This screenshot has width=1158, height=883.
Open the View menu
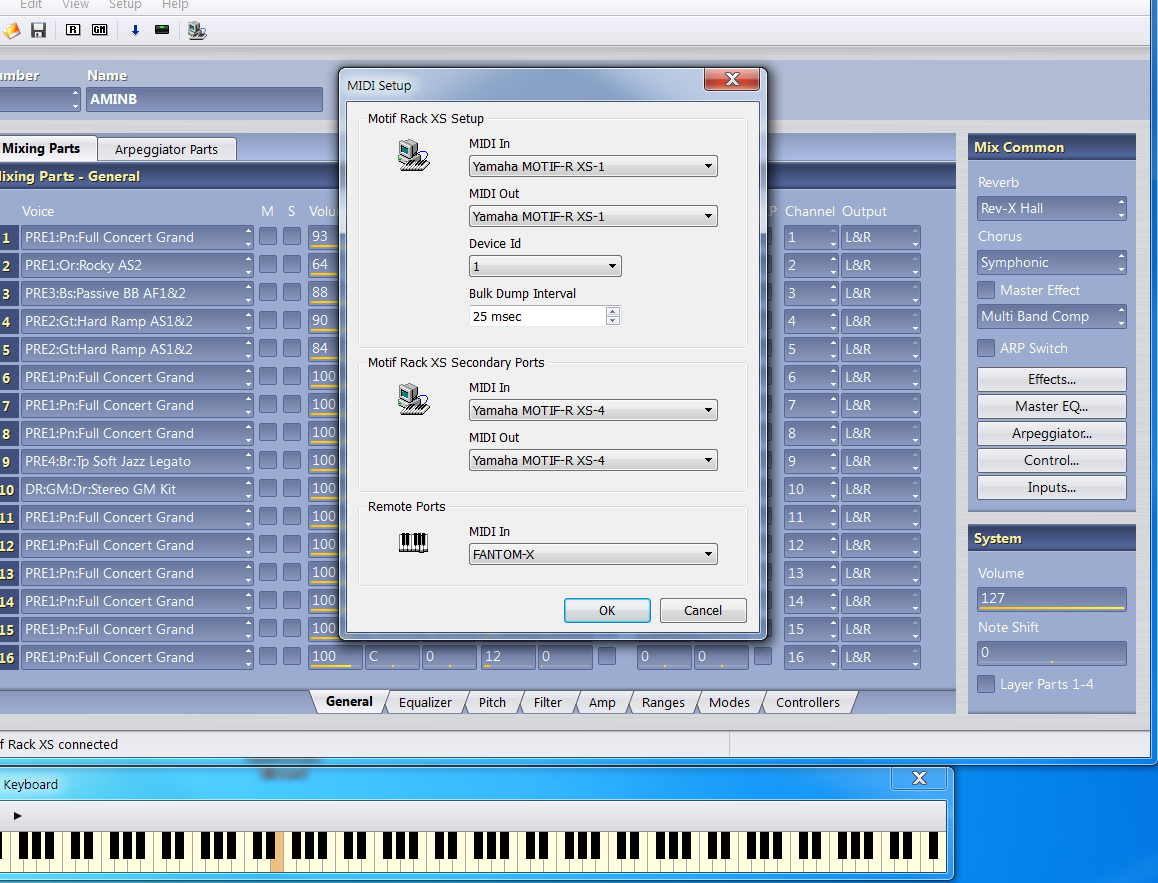tap(75, 5)
